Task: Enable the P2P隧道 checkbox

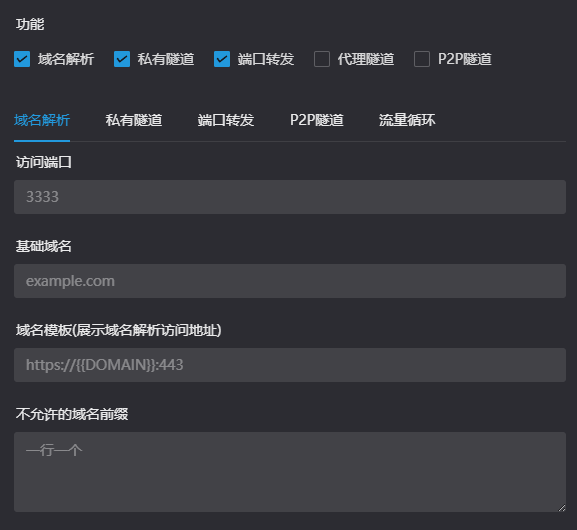Action: click(x=422, y=59)
